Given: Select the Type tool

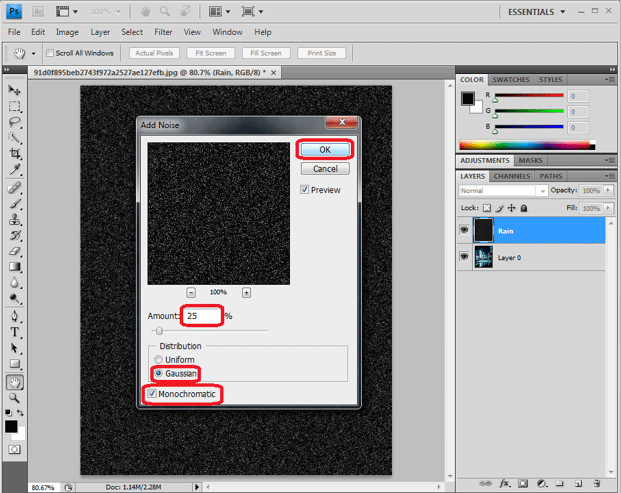Looking at the screenshot, I should coord(15,332).
